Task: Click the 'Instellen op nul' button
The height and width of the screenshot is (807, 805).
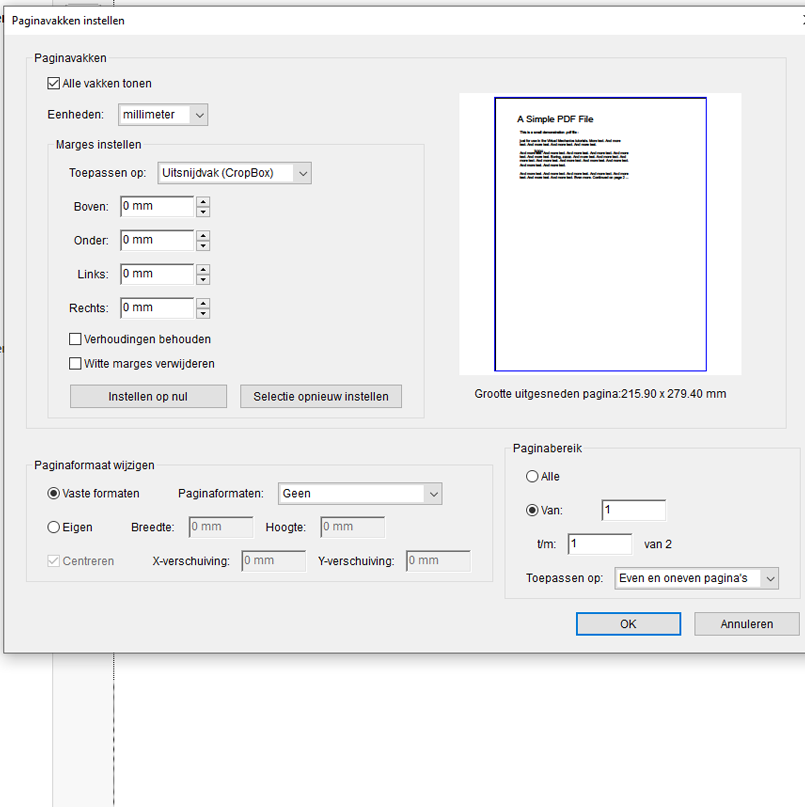Action: coord(148,396)
